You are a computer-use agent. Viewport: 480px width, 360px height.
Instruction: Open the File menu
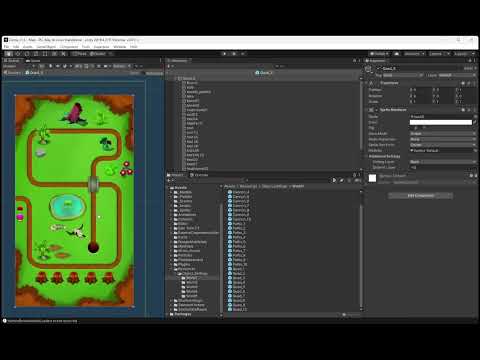6,47
